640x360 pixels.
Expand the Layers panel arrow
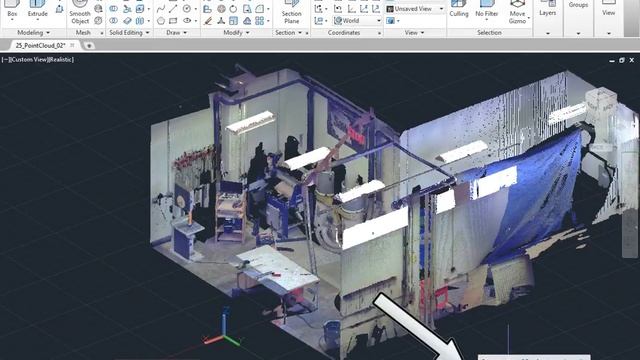coord(547,33)
